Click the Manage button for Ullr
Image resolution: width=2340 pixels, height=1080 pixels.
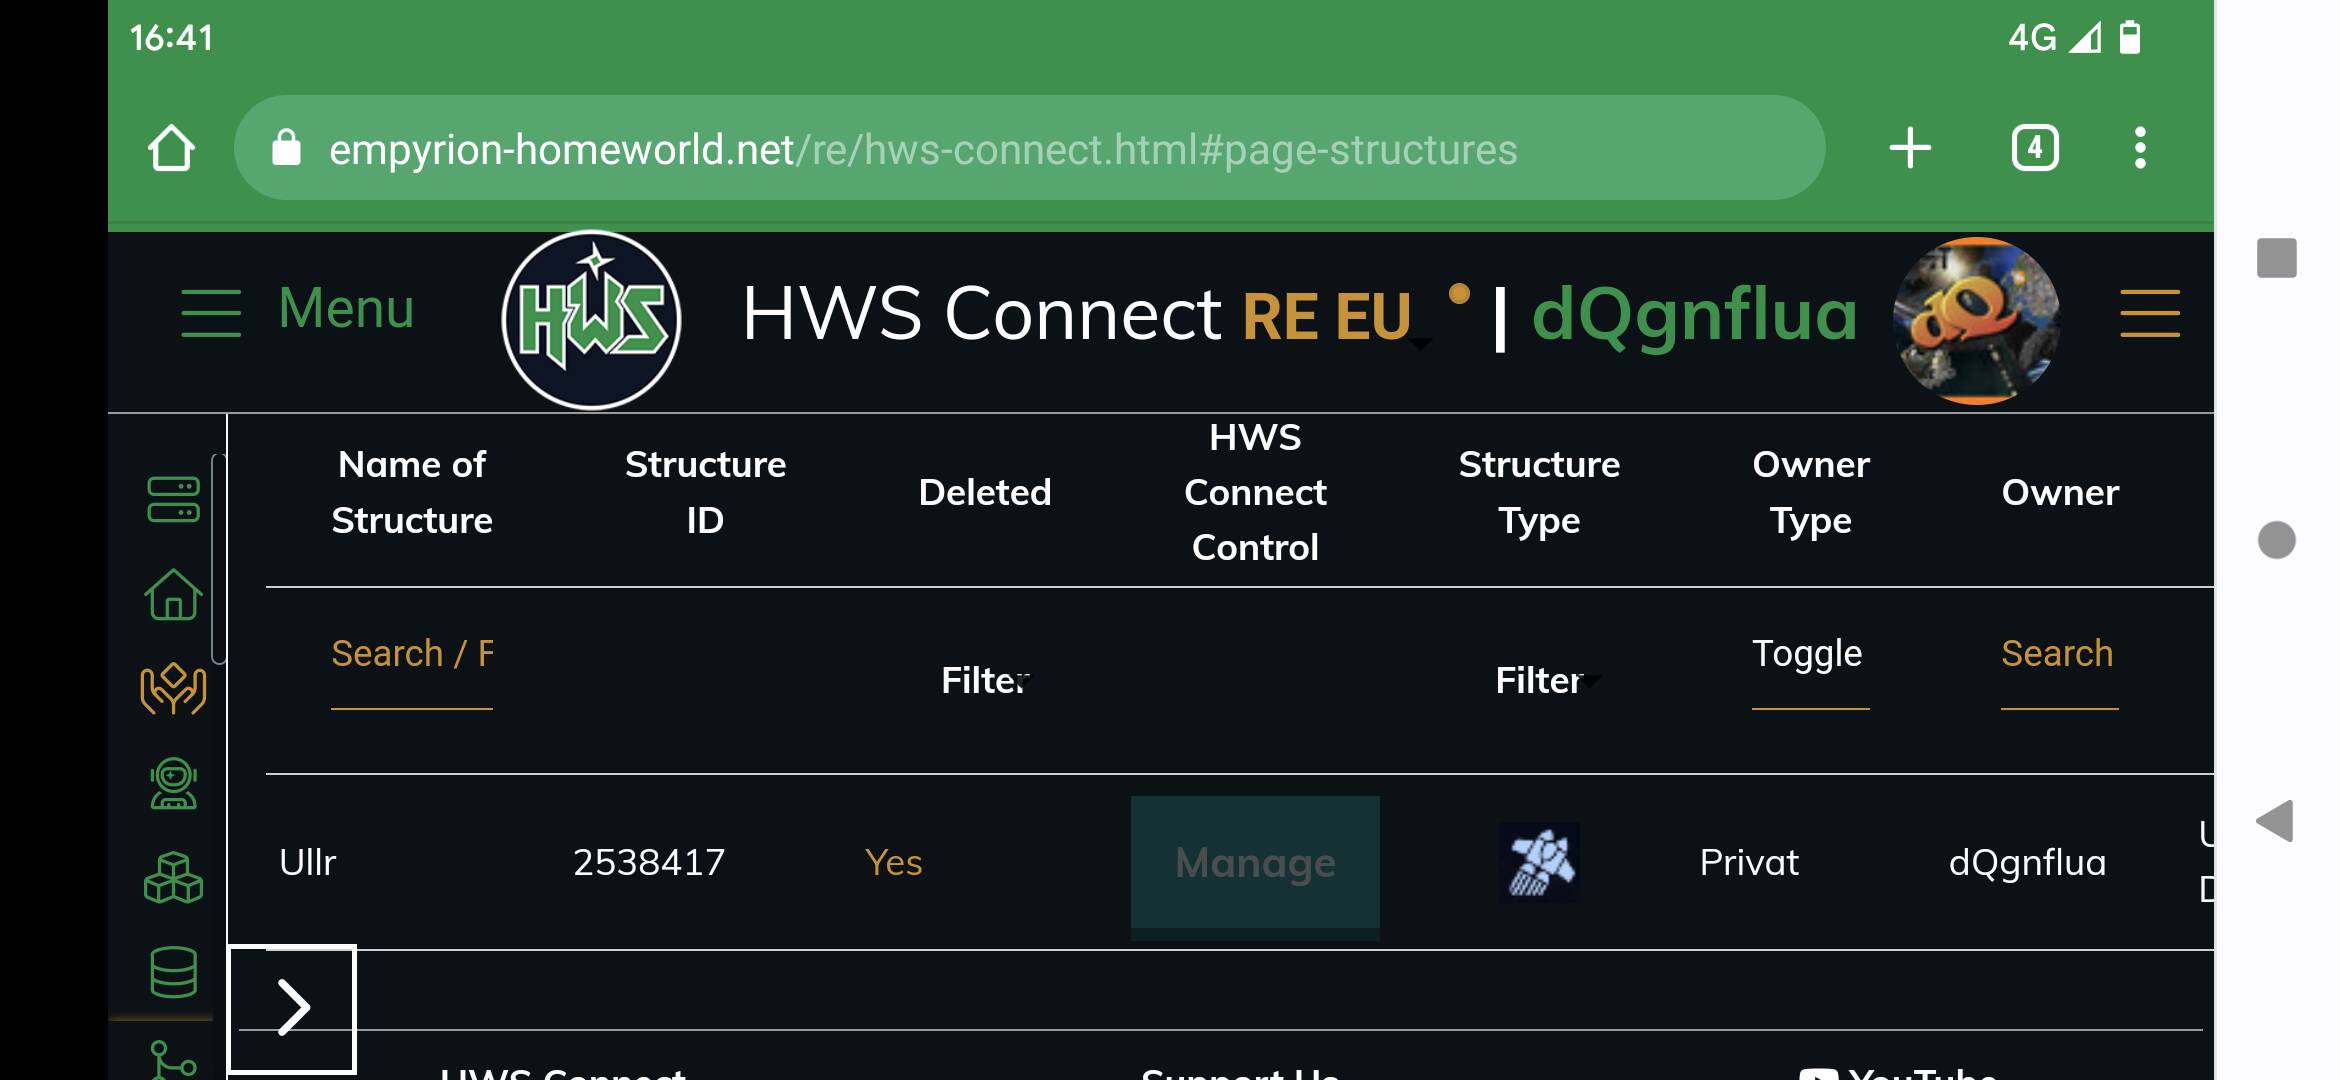[x=1255, y=862]
